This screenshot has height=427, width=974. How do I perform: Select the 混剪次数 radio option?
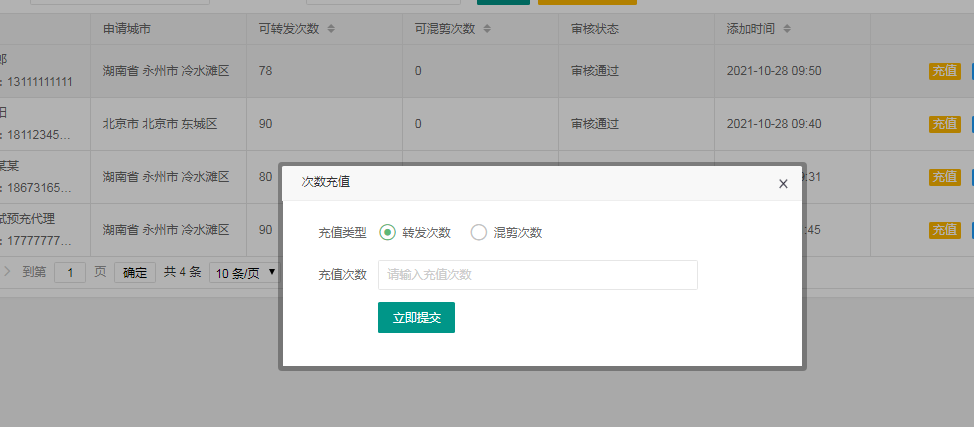pyautogui.click(x=506, y=232)
